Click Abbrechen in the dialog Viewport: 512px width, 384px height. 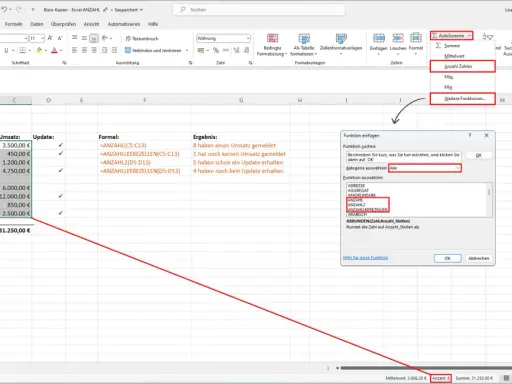pyautogui.click(x=478, y=258)
